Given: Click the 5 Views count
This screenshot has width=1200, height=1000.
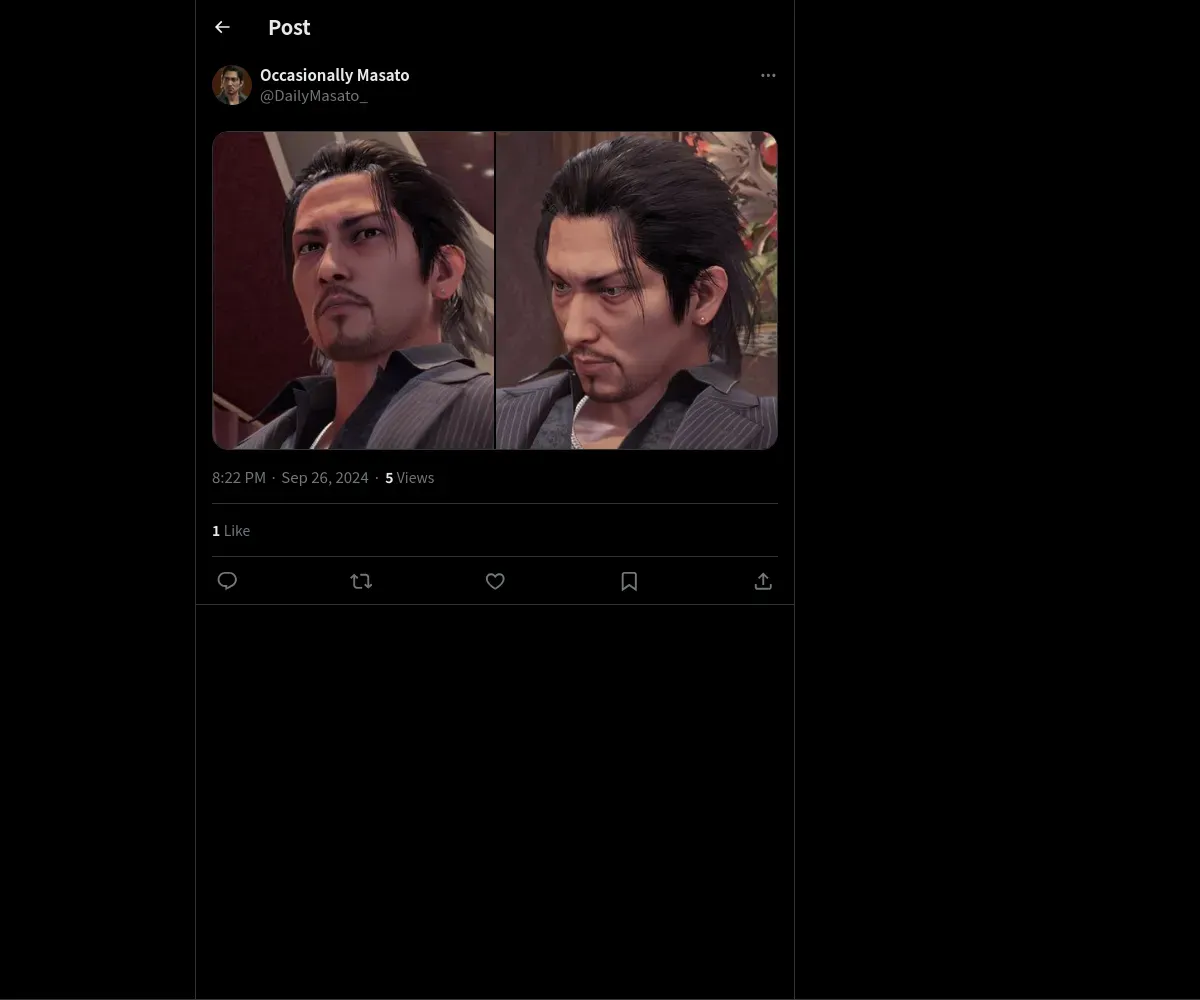Looking at the screenshot, I should [410, 478].
